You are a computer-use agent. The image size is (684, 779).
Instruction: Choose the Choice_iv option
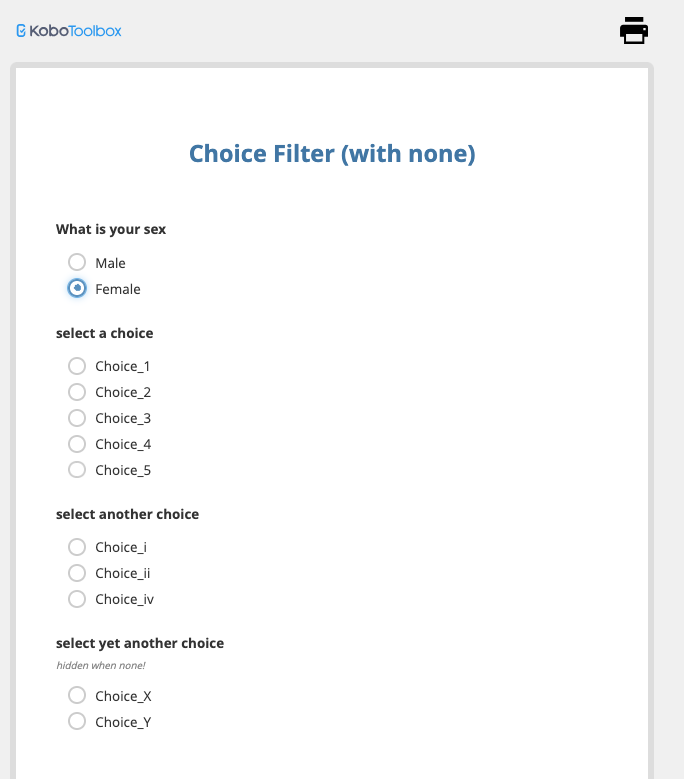point(77,599)
